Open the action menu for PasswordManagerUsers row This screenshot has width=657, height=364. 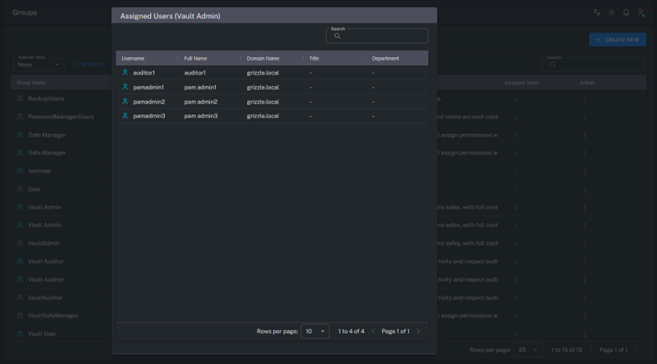coord(585,117)
